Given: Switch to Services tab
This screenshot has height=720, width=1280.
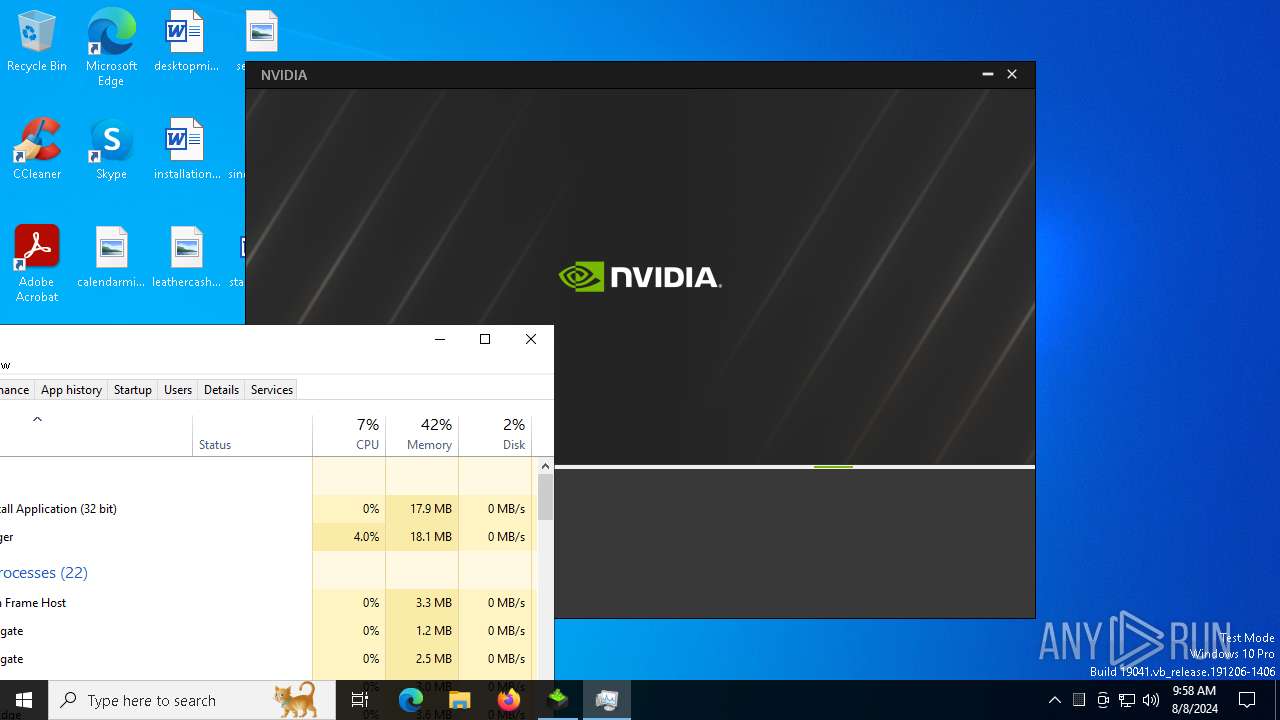Looking at the screenshot, I should 272,390.
